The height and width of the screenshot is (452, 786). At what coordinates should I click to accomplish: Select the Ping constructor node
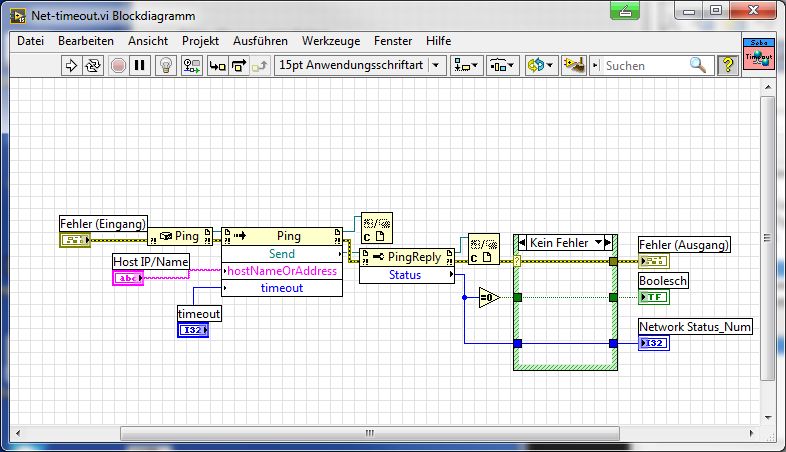(180, 236)
